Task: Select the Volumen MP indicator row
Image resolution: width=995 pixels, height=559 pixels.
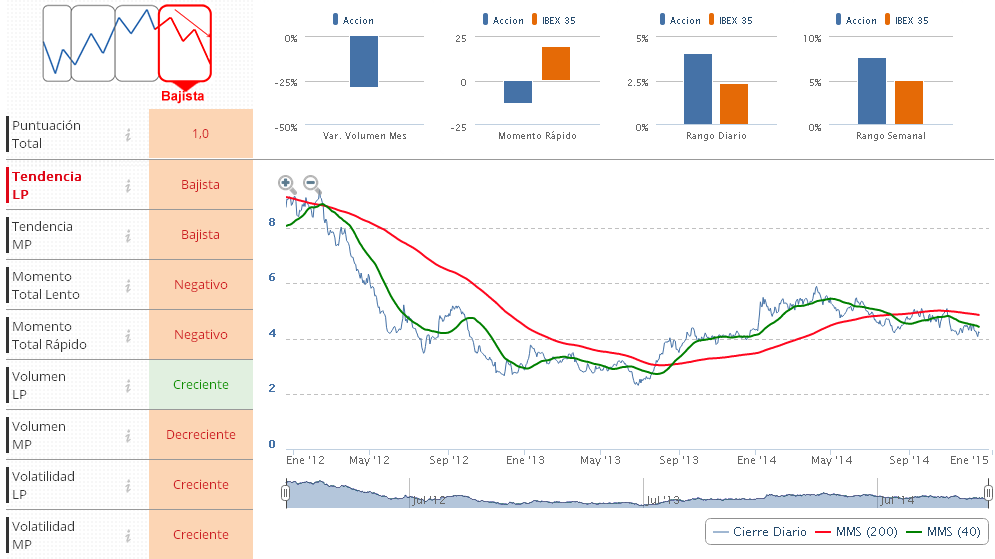Action: coord(129,436)
